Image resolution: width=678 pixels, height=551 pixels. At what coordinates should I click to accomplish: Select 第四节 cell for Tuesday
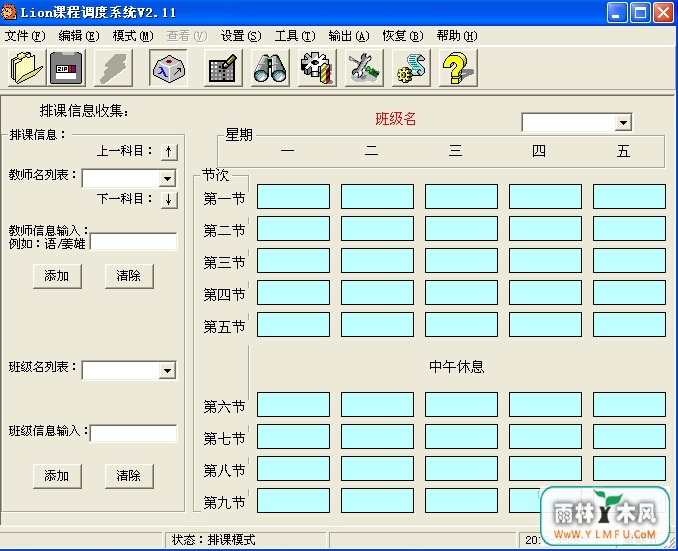377,292
